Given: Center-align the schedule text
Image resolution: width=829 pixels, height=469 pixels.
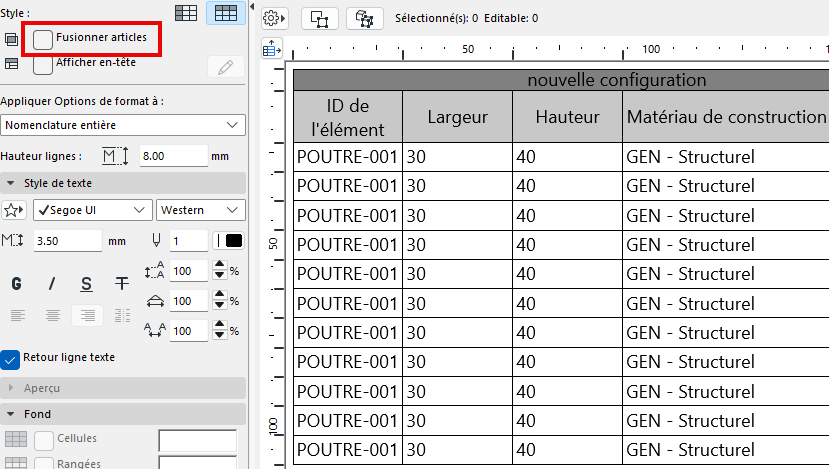Looking at the screenshot, I should (x=52, y=315).
